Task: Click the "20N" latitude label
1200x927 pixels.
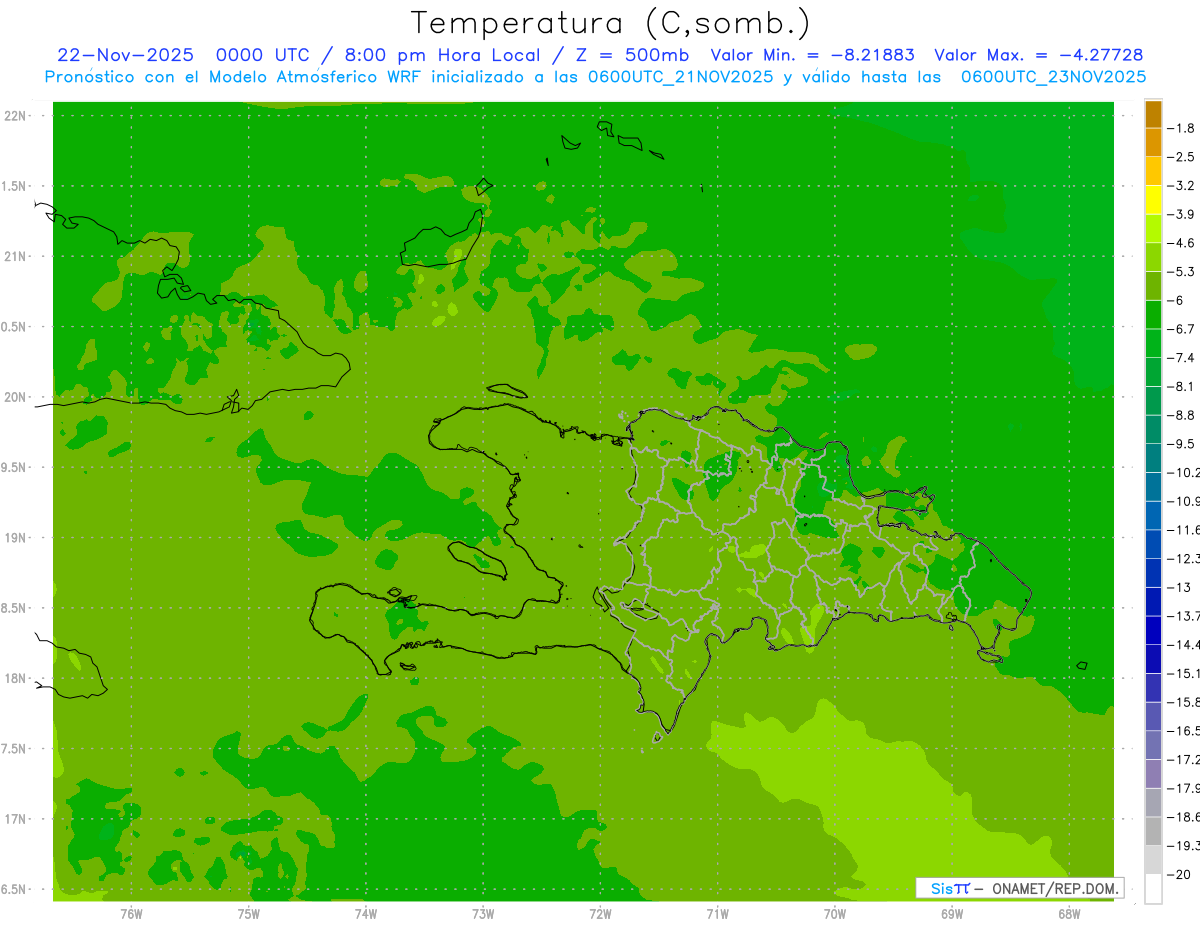Action: point(17,397)
